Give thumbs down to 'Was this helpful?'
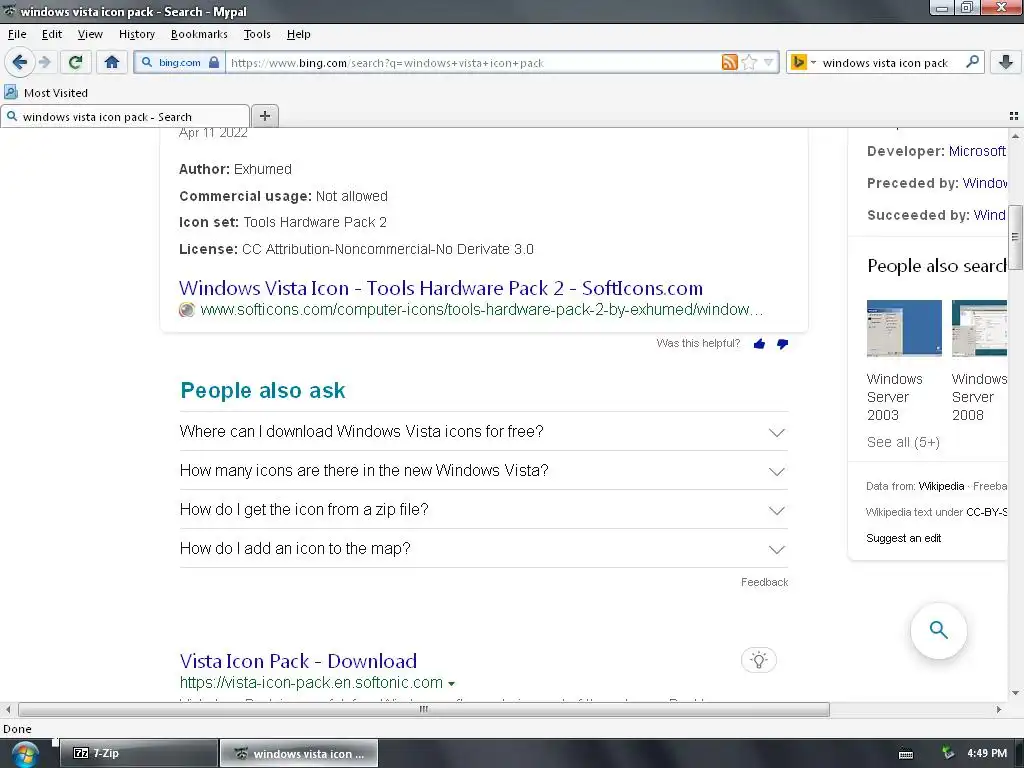This screenshot has width=1024, height=768. 782,344
